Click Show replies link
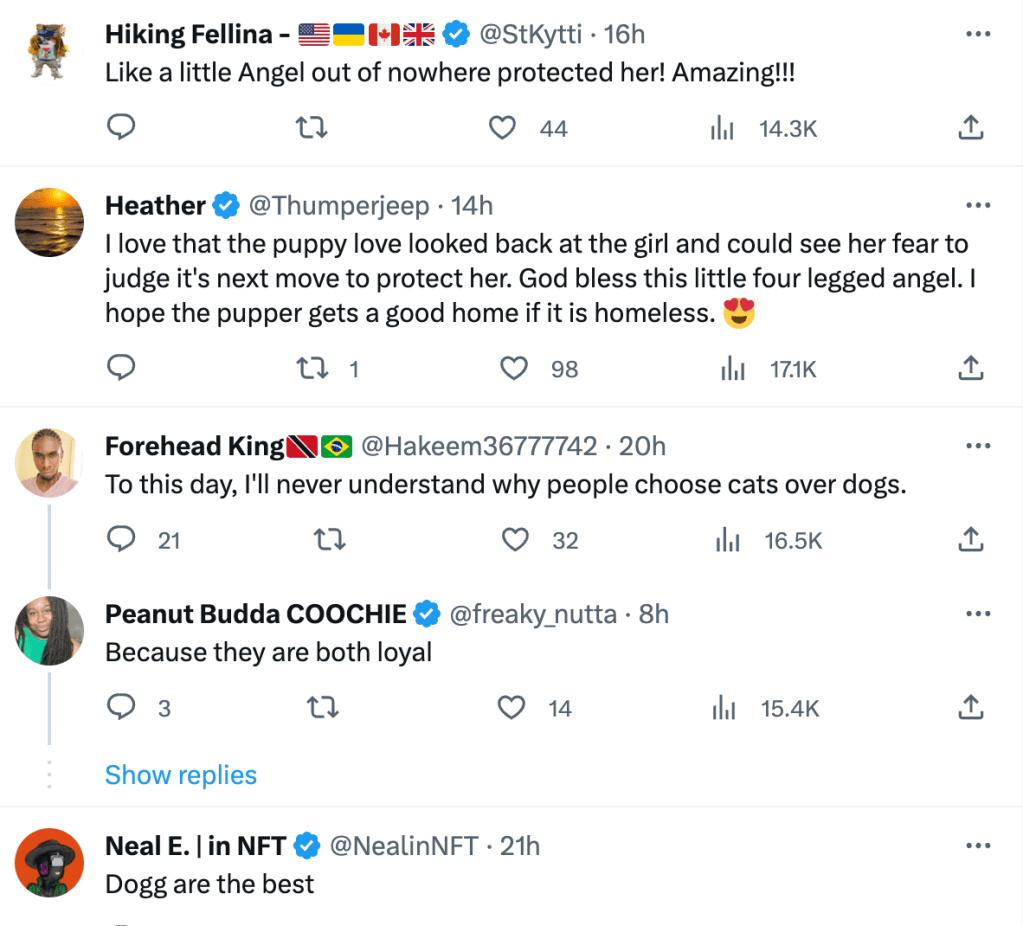1023x926 pixels. pos(181,775)
